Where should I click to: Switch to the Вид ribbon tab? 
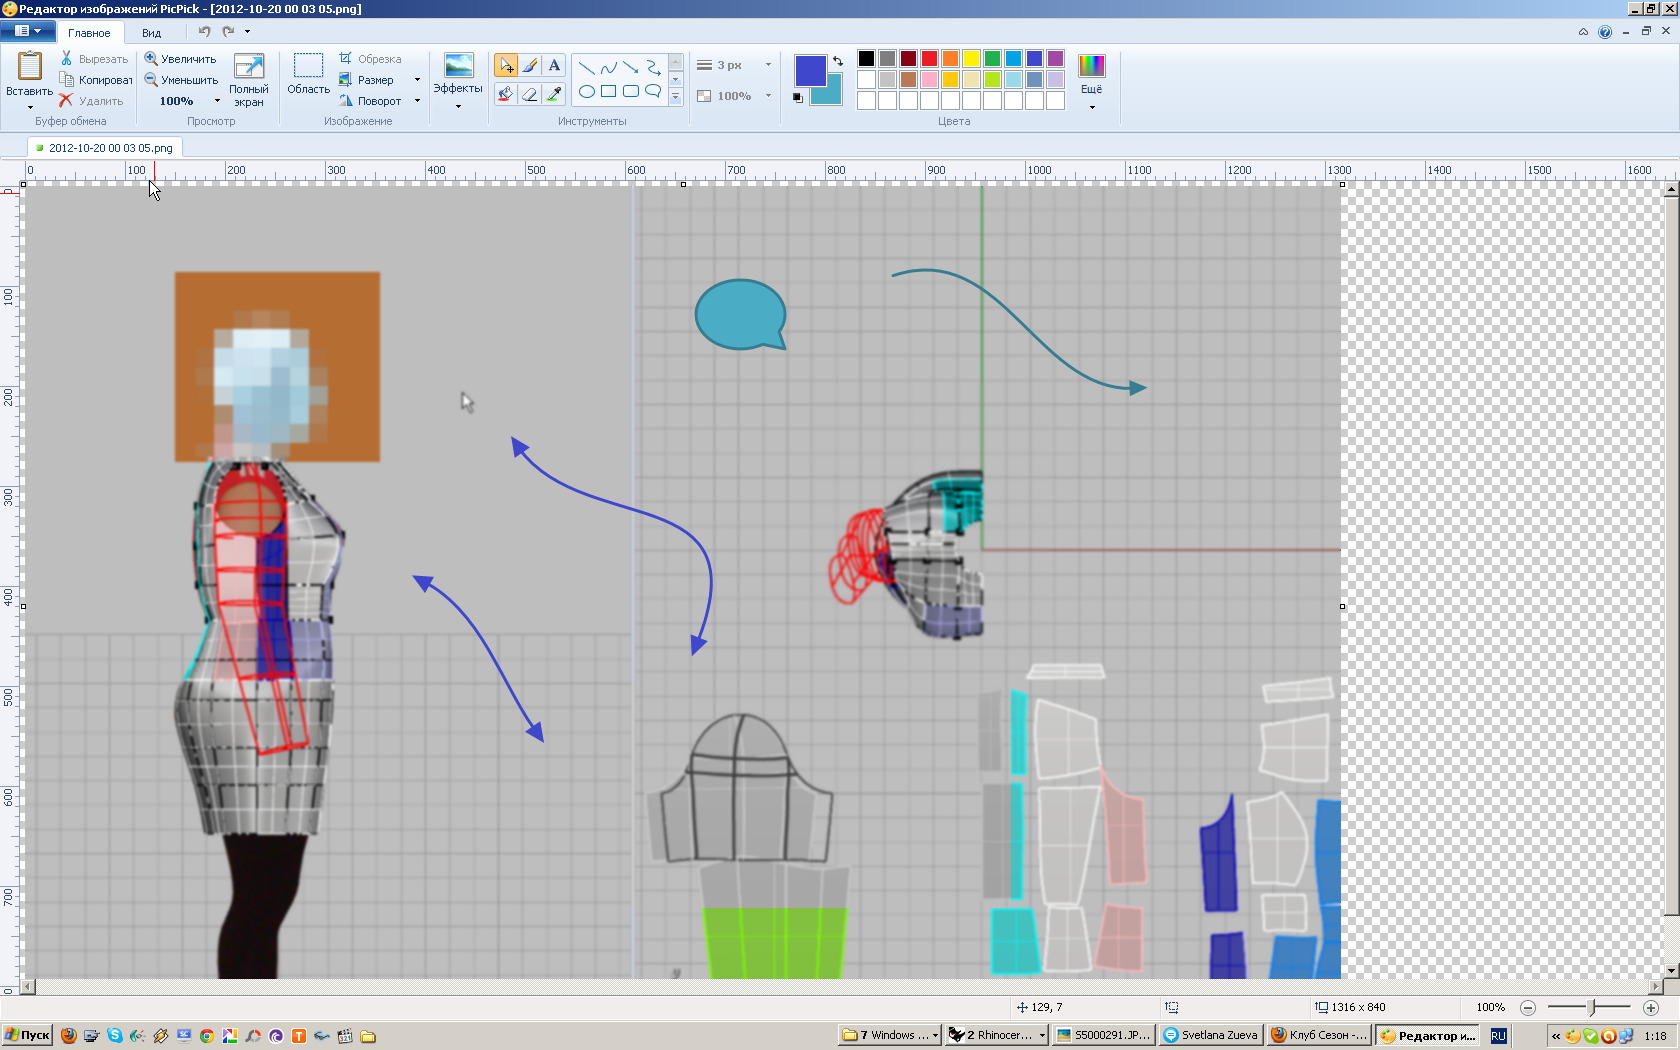click(151, 33)
